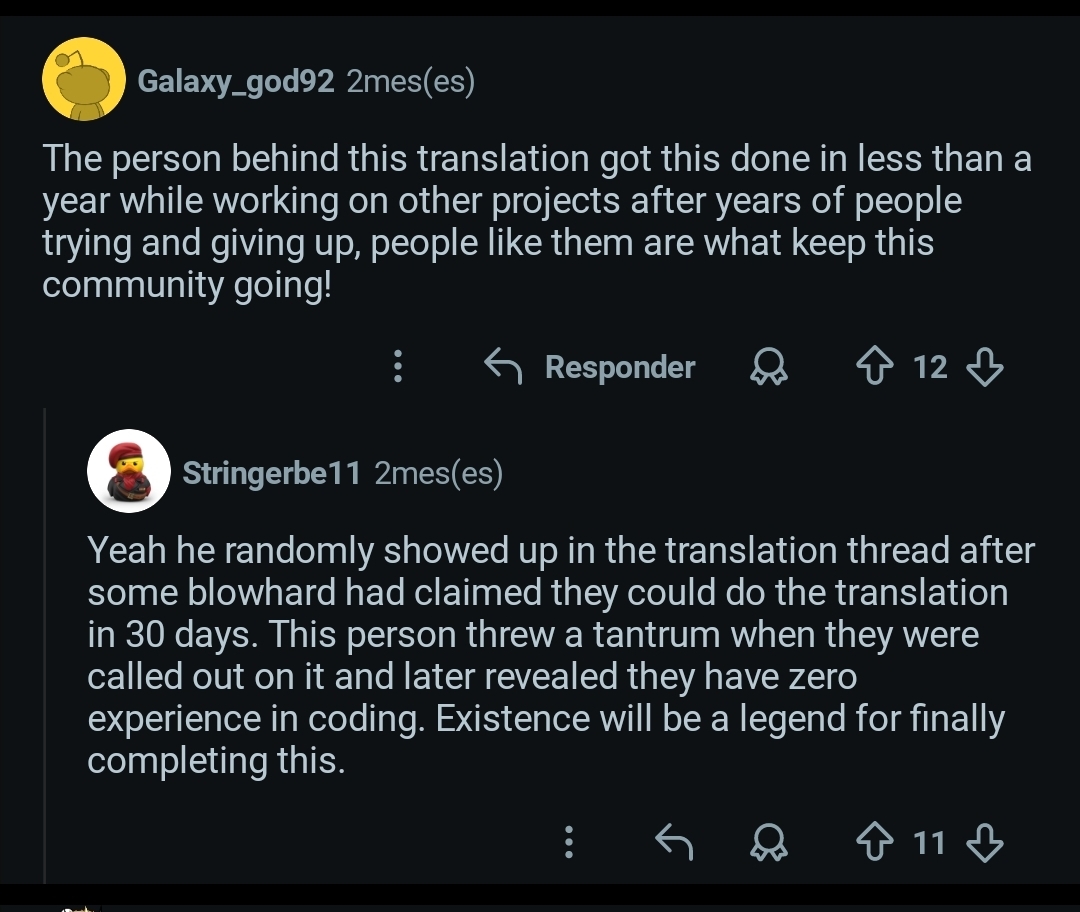Screen dimensions: 1080x912
Task: Open Stringerbe11's duck avatar
Action: (128, 472)
